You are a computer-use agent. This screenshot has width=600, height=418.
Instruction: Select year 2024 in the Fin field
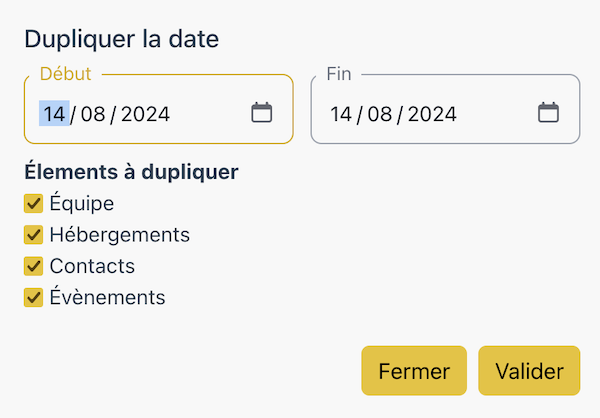point(432,114)
